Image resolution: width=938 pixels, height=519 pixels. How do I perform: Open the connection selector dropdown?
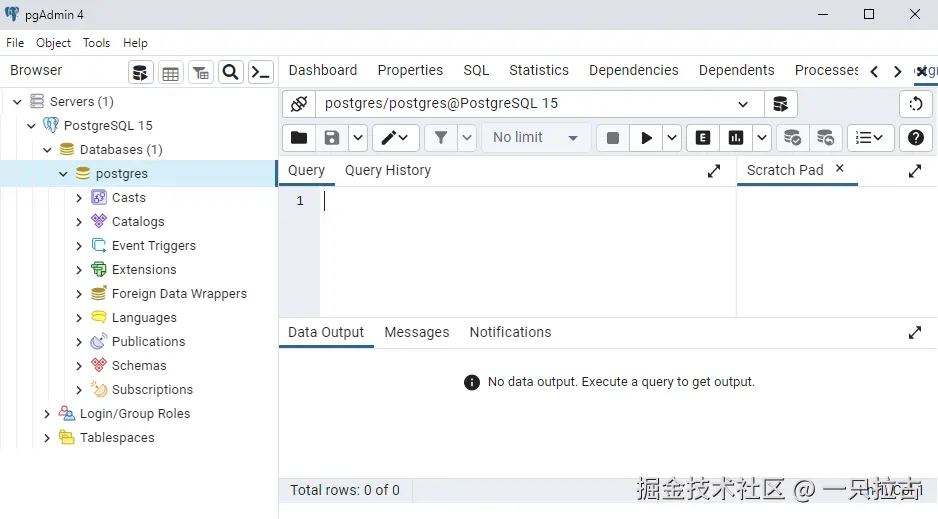pos(742,104)
